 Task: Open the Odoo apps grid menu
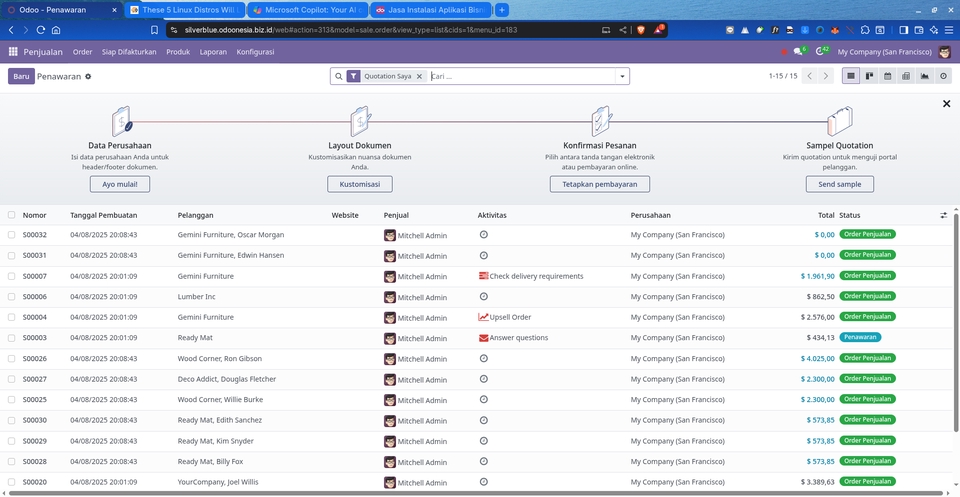13,51
